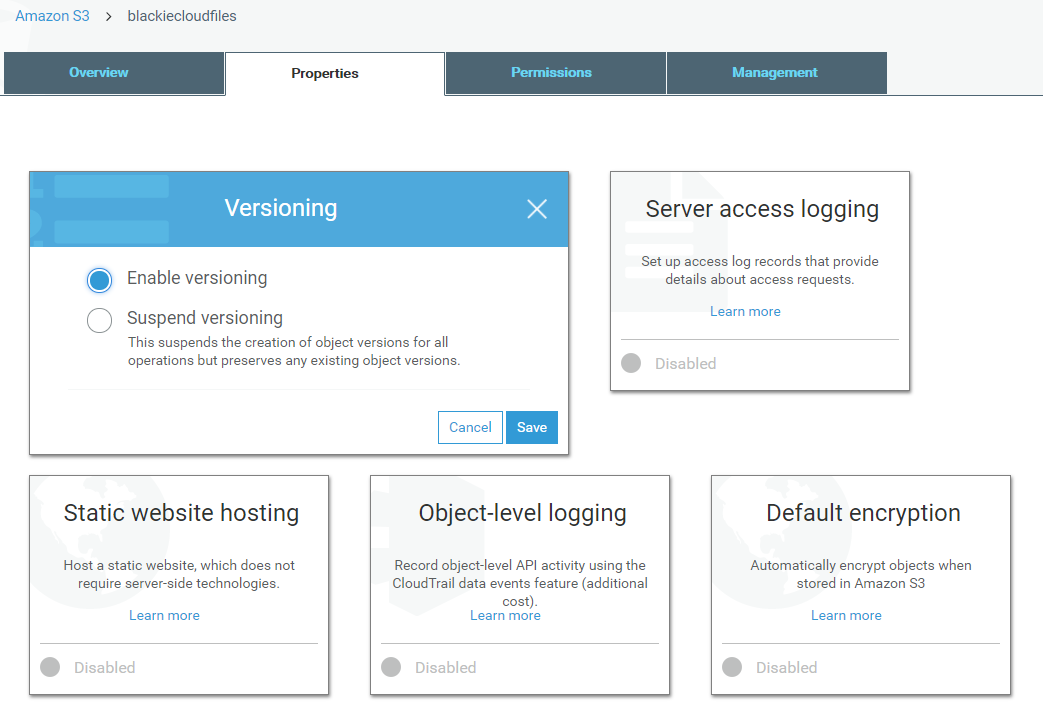Select the Enable versioning radio button
This screenshot has height=706, width=1043.
pyautogui.click(x=99, y=280)
